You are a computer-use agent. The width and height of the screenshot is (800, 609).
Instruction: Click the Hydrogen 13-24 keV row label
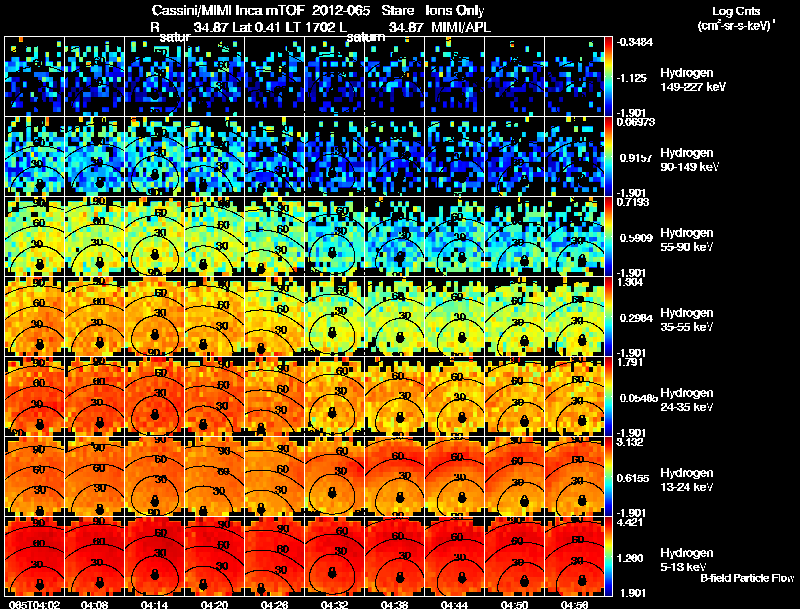click(x=687, y=480)
